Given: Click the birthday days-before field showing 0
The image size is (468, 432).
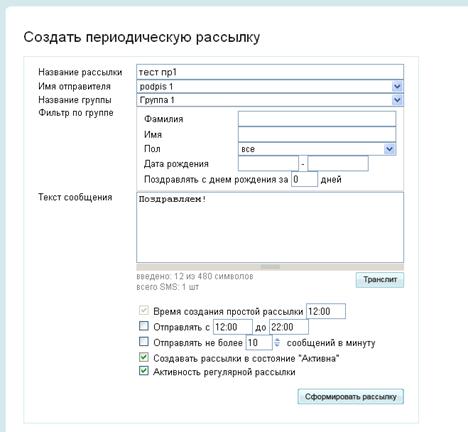Looking at the screenshot, I should (304, 179).
